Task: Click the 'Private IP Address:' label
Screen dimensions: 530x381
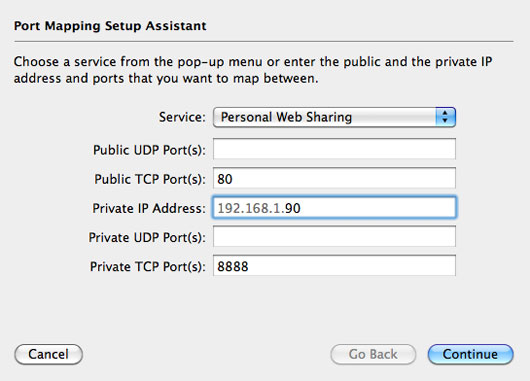Action: coord(149,208)
